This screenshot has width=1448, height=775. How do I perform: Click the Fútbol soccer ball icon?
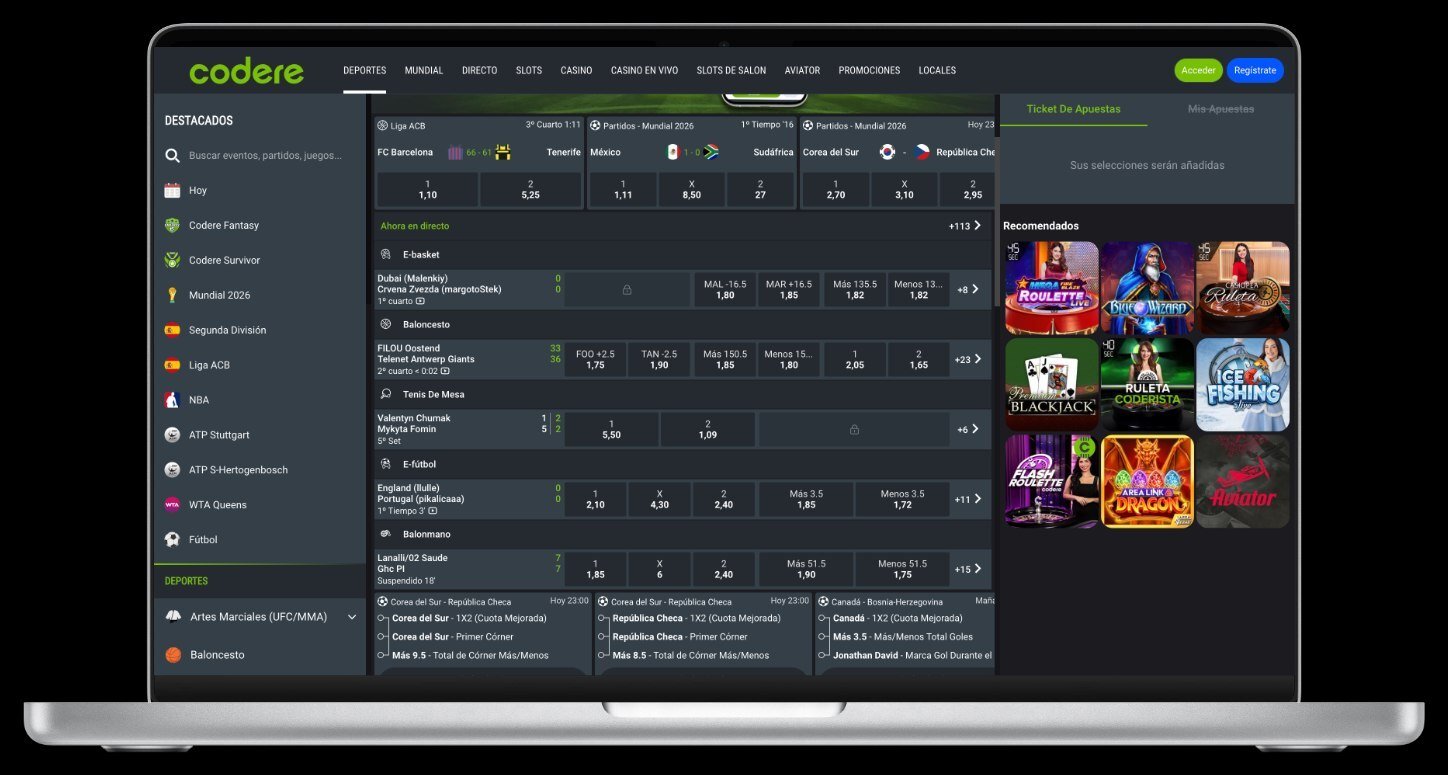point(172,540)
